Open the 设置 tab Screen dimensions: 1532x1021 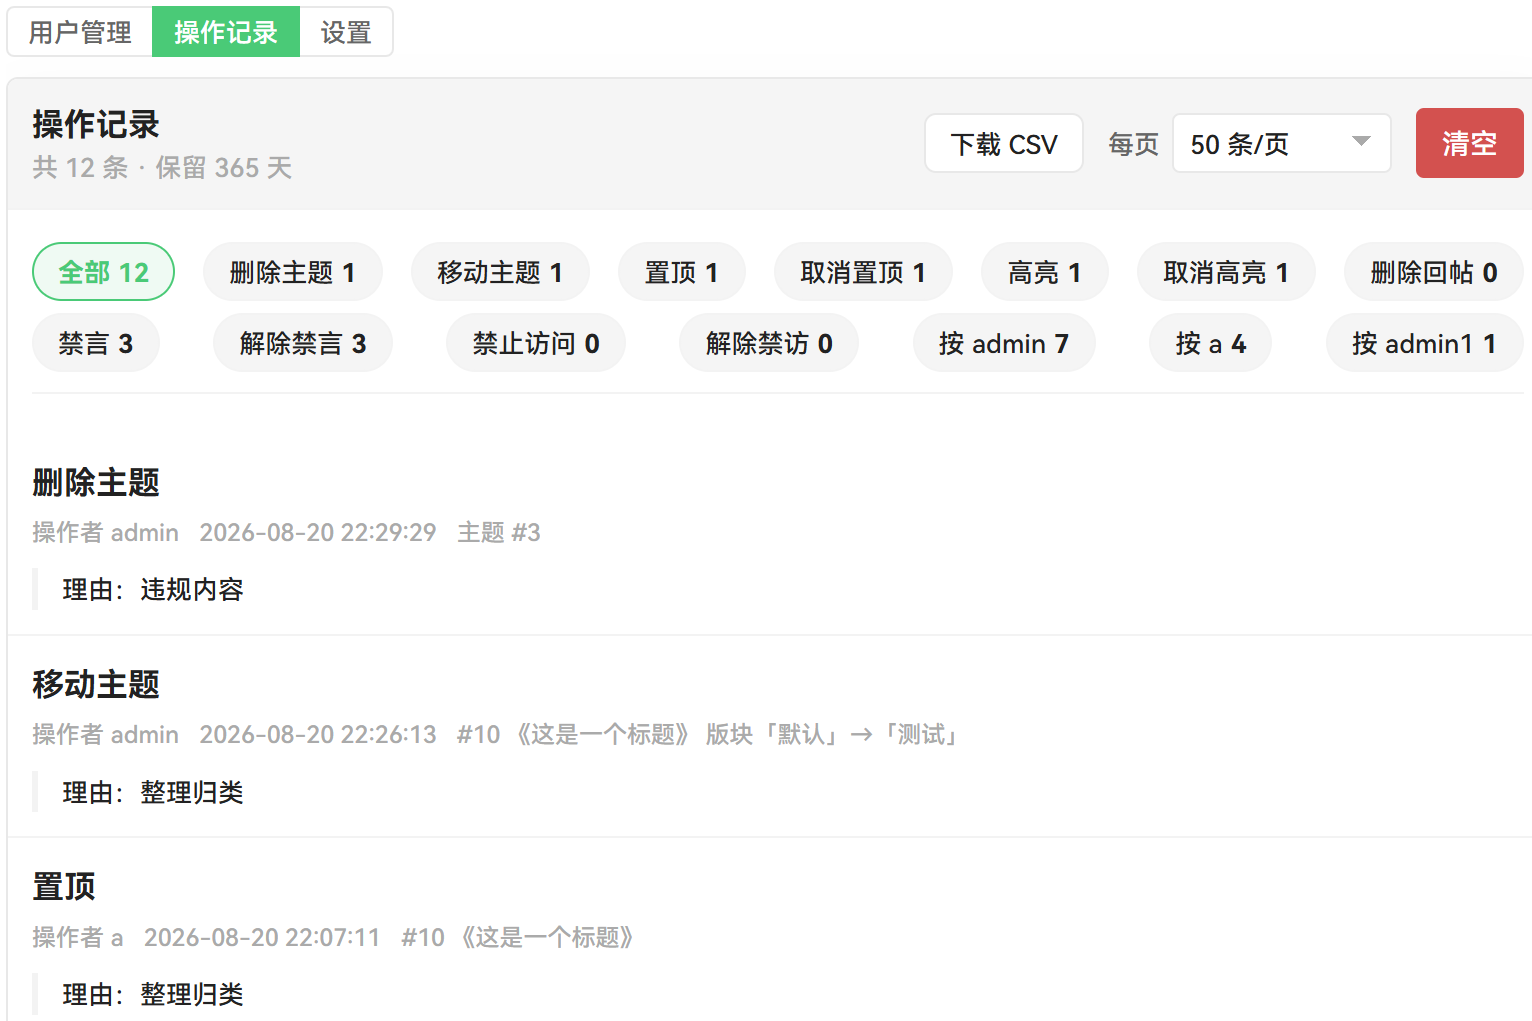[346, 32]
